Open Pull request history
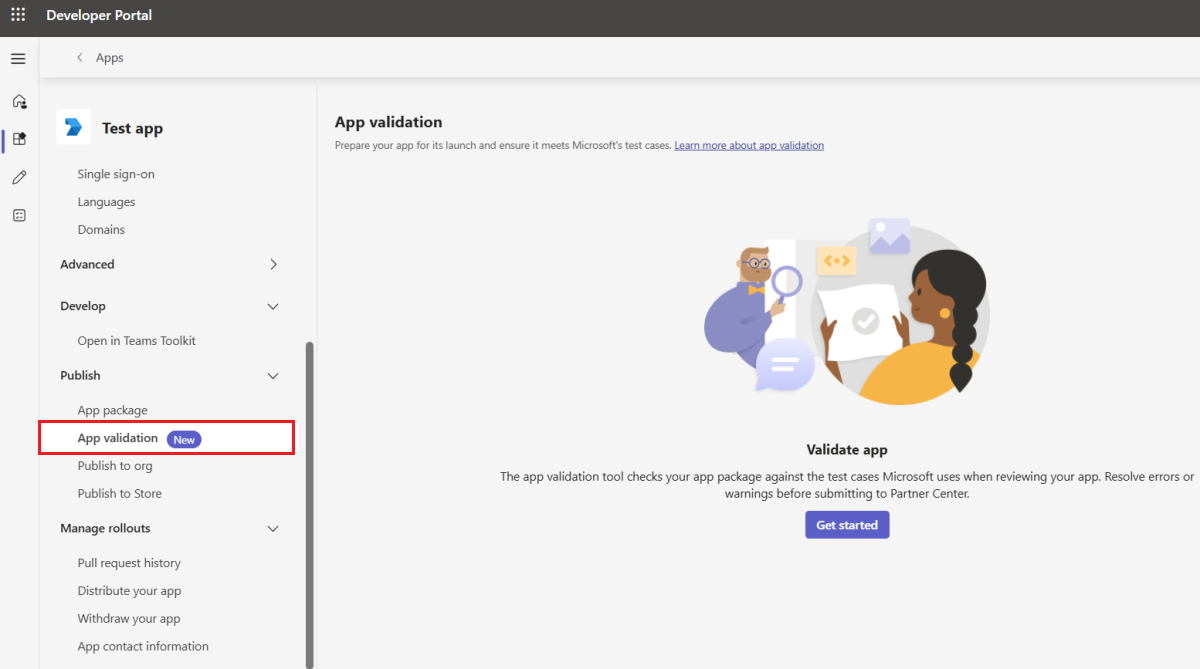This screenshot has width=1200, height=669. pos(129,563)
